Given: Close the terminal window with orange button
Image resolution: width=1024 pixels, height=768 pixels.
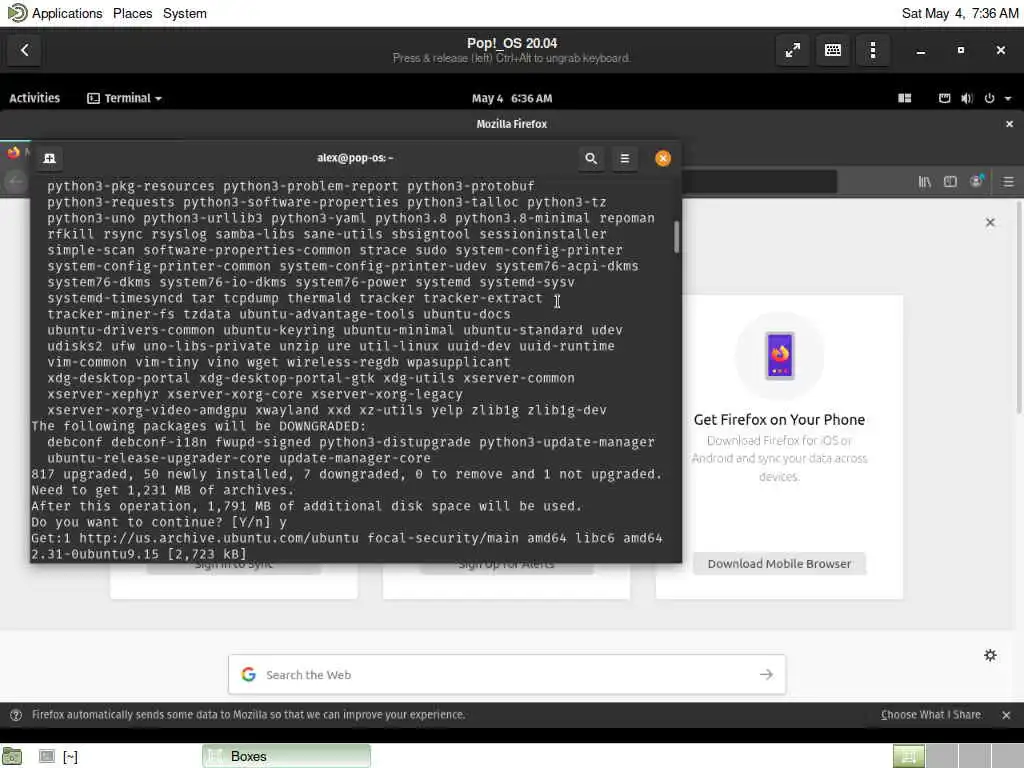Looking at the screenshot, I should 663,158.
